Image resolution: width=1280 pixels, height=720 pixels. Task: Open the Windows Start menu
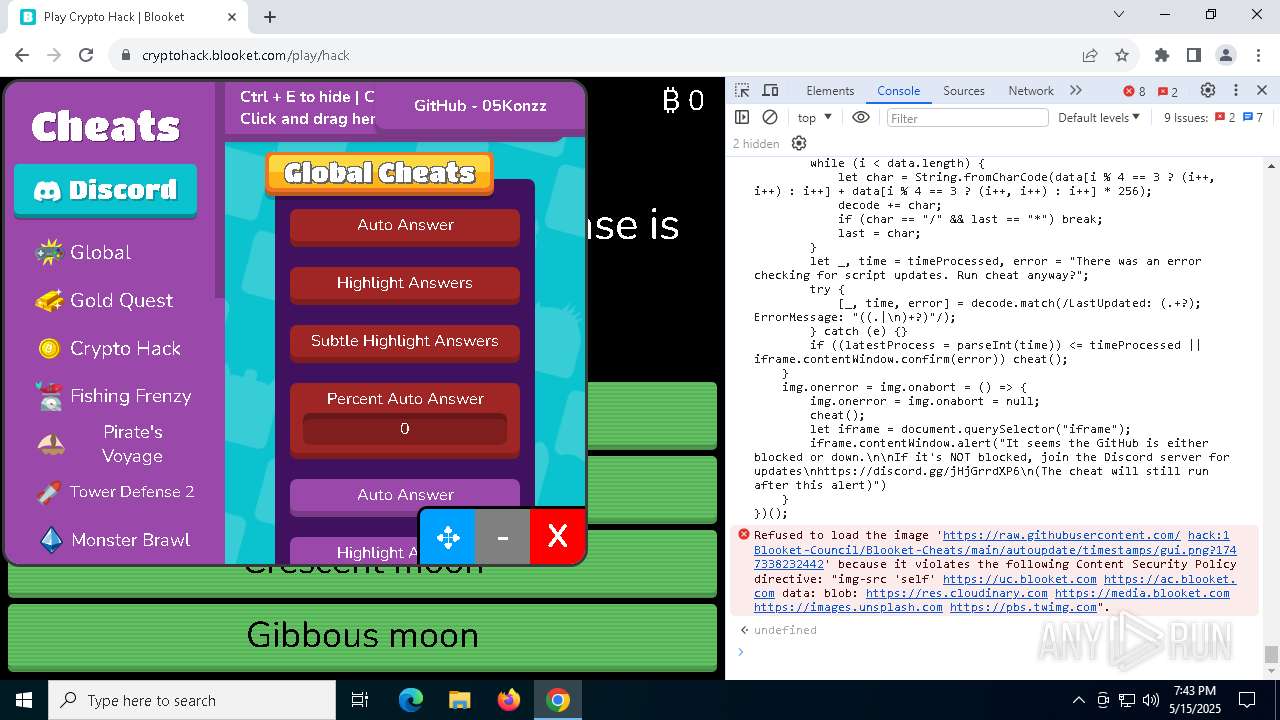[24, 700]
